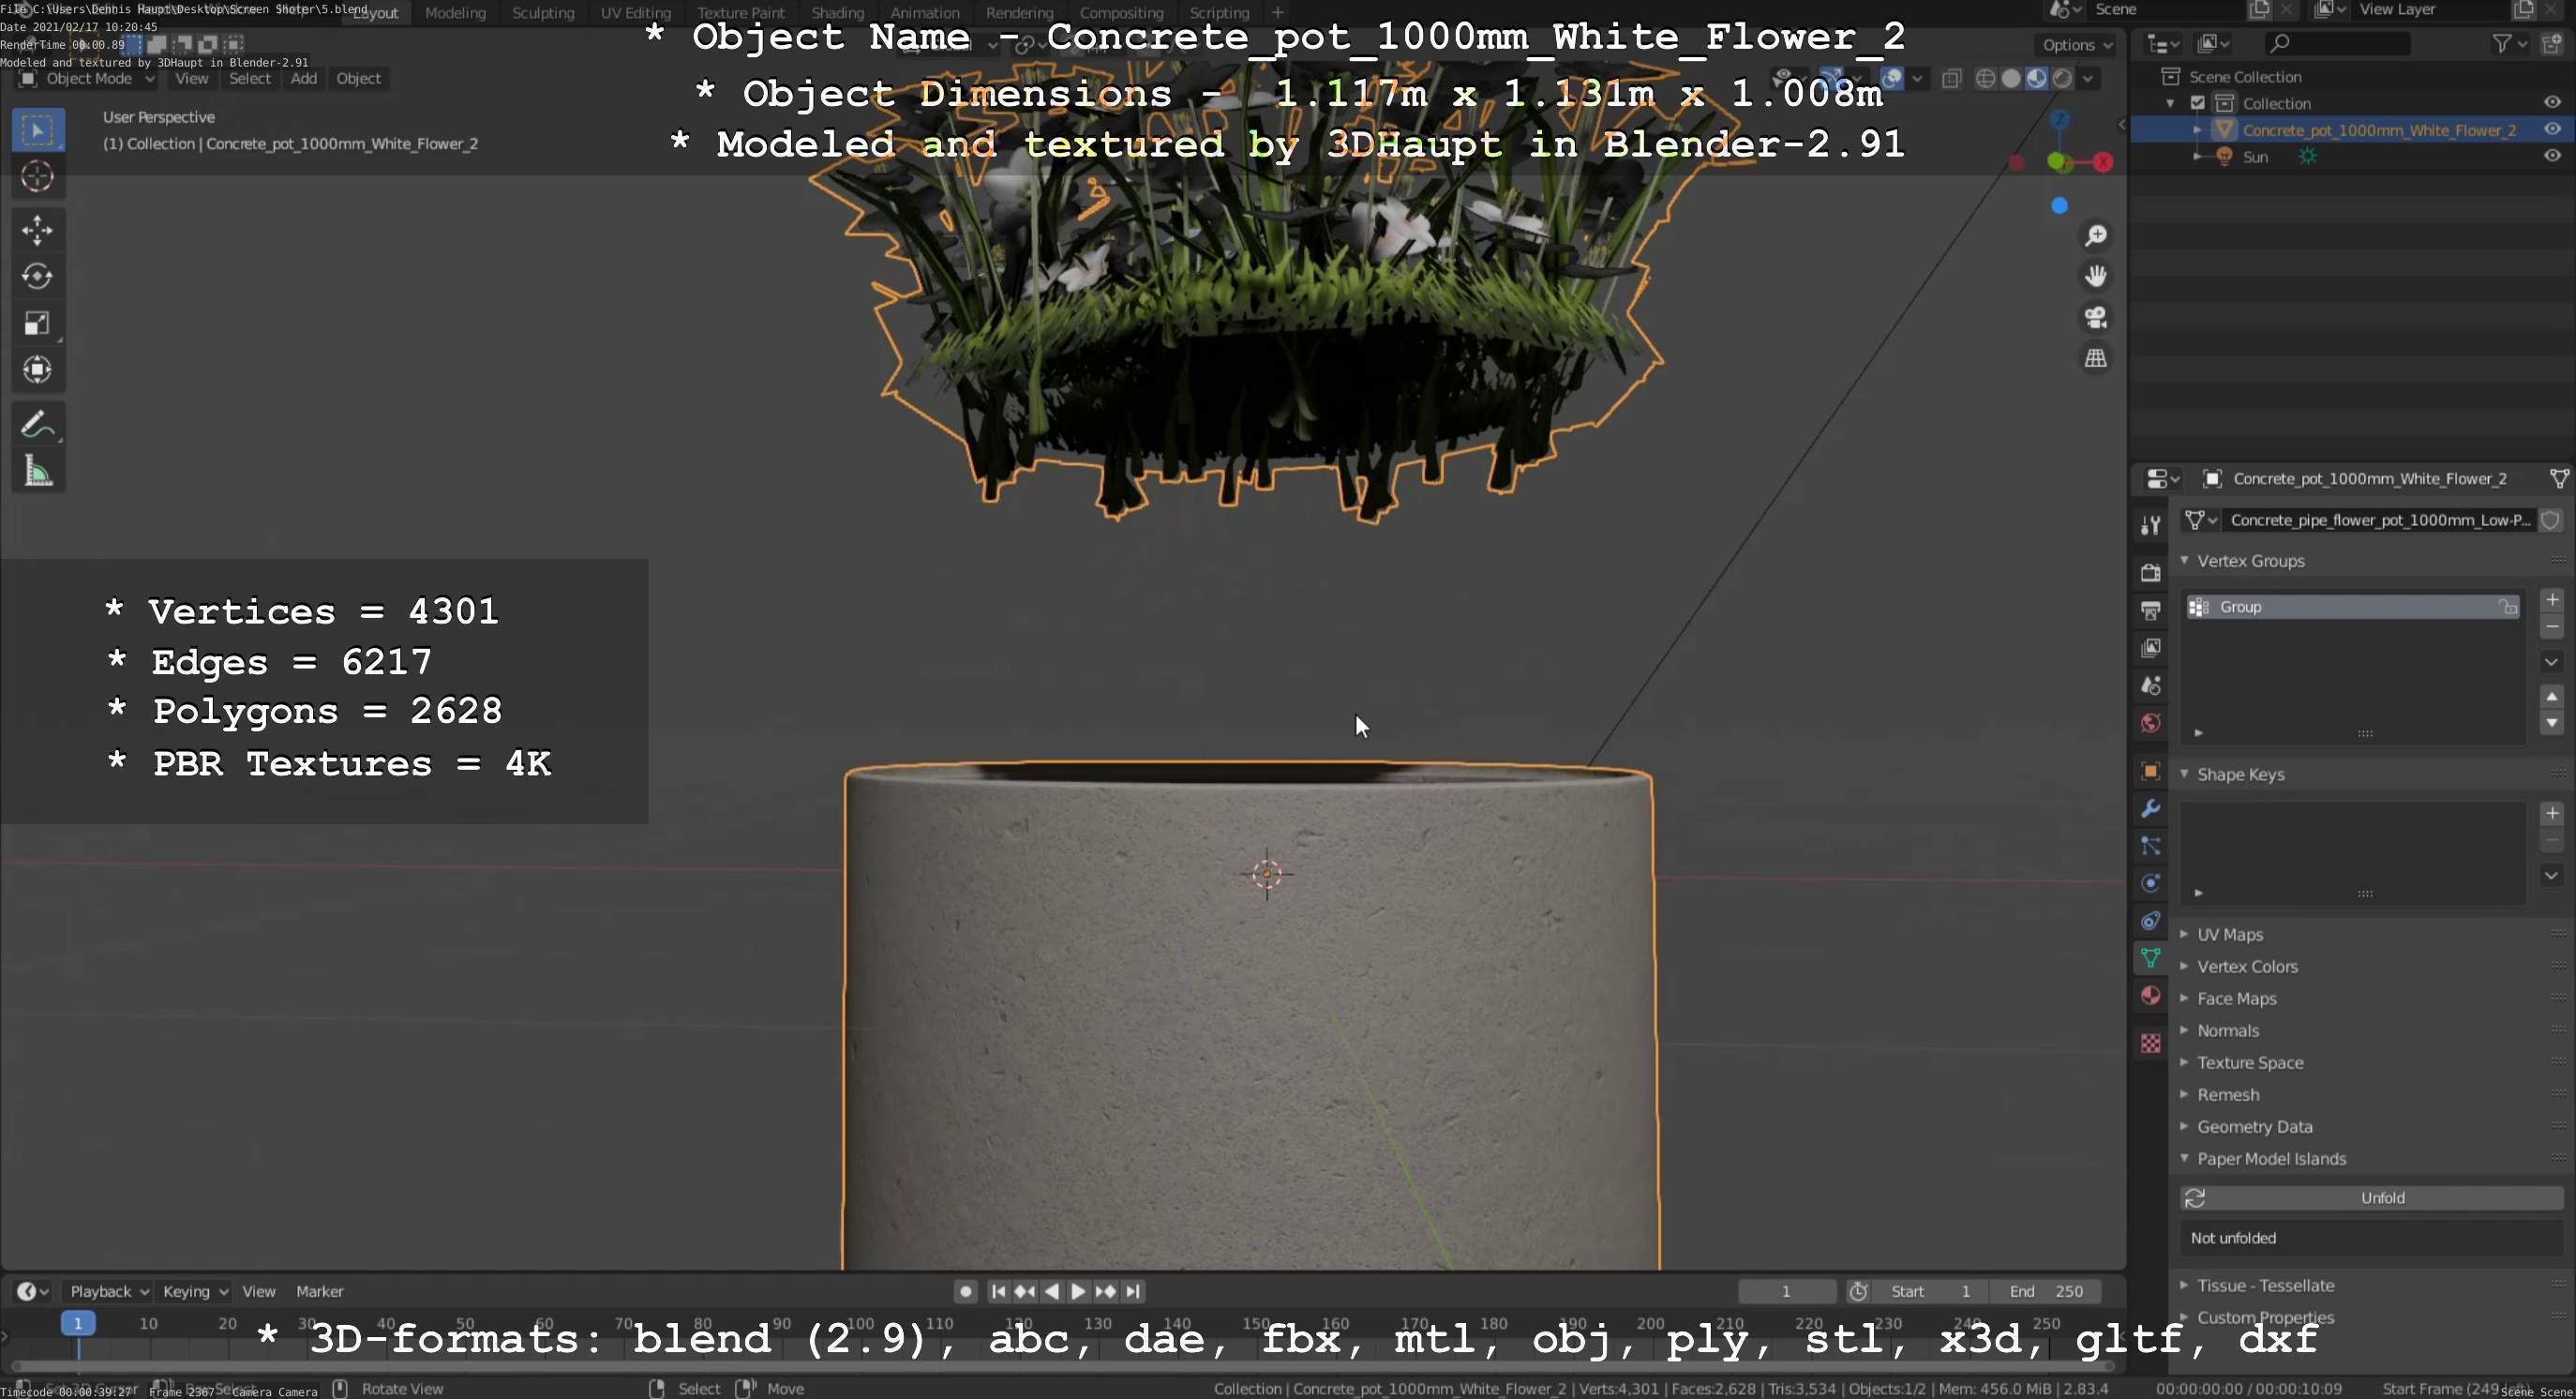Toggle X-ray mode in viewport header
This screenshot has height=1399, width=2576.
pos(1951,79)
